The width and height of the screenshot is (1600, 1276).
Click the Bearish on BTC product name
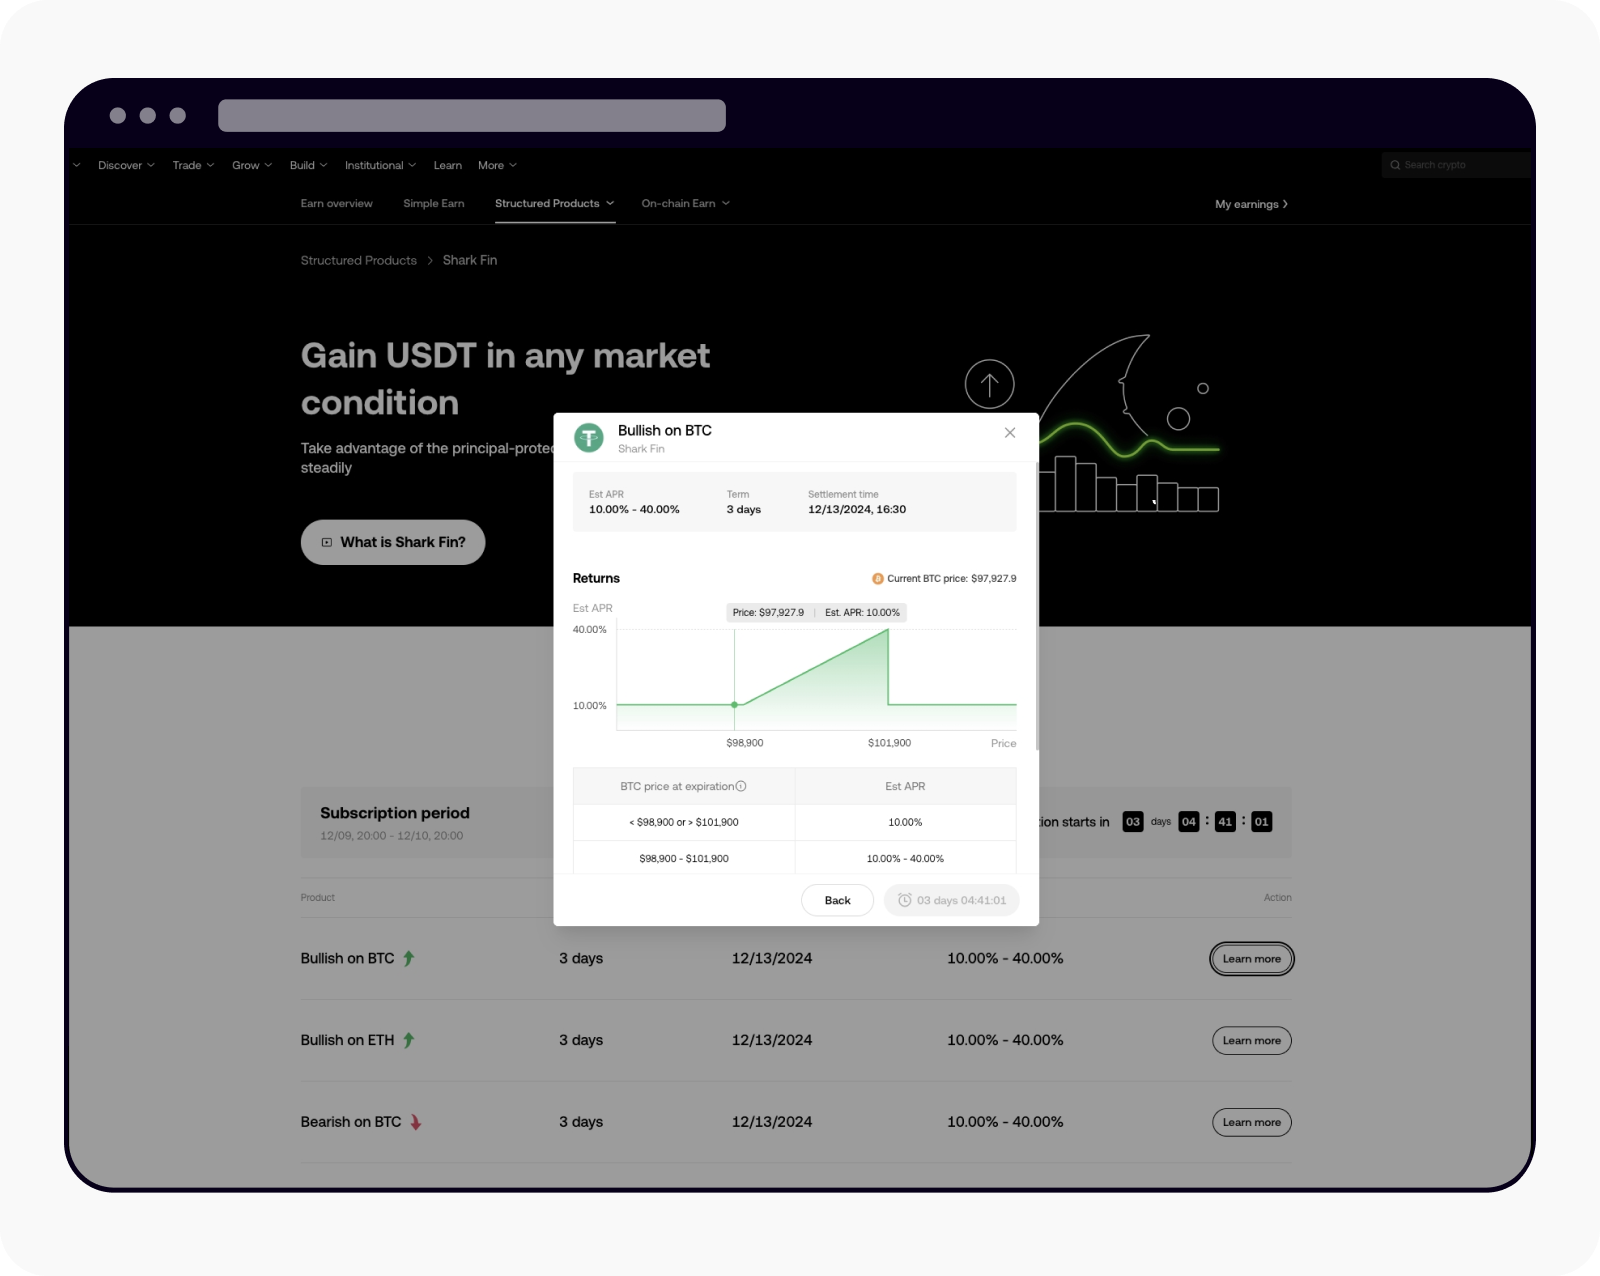[x=351, y=1122]
